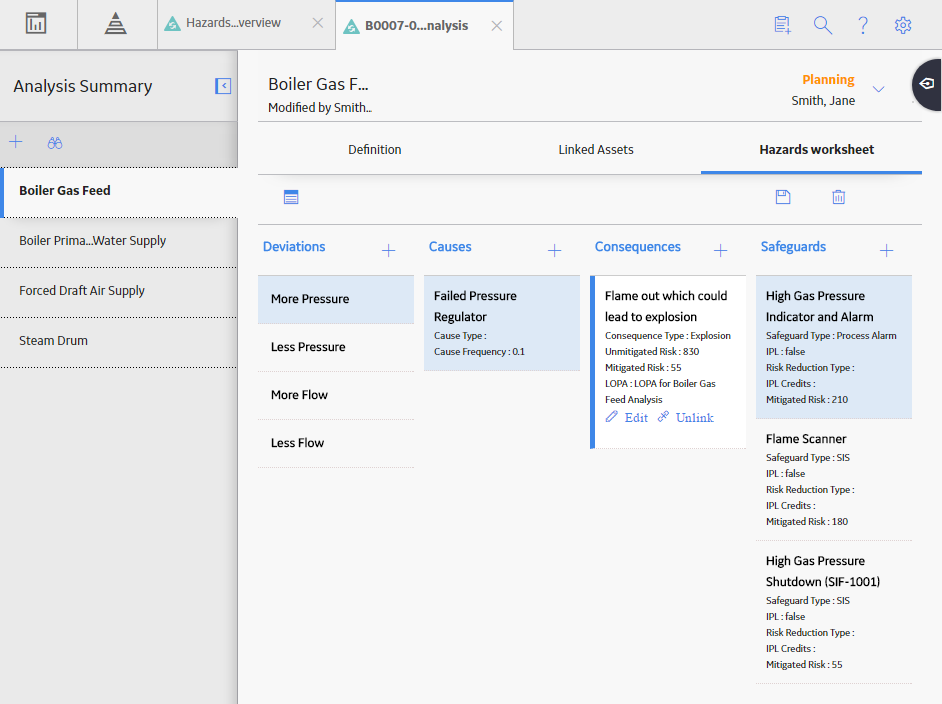Open the help question mark icon

pyautogui.click(x=863, y=25)
